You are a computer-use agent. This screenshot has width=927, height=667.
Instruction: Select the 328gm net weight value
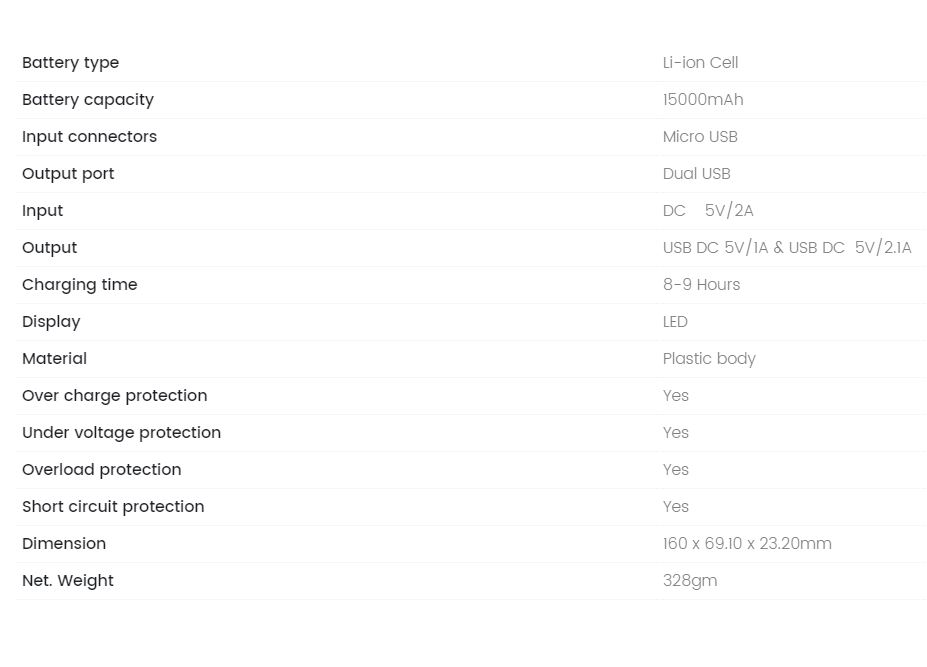(x=690, y=581)
